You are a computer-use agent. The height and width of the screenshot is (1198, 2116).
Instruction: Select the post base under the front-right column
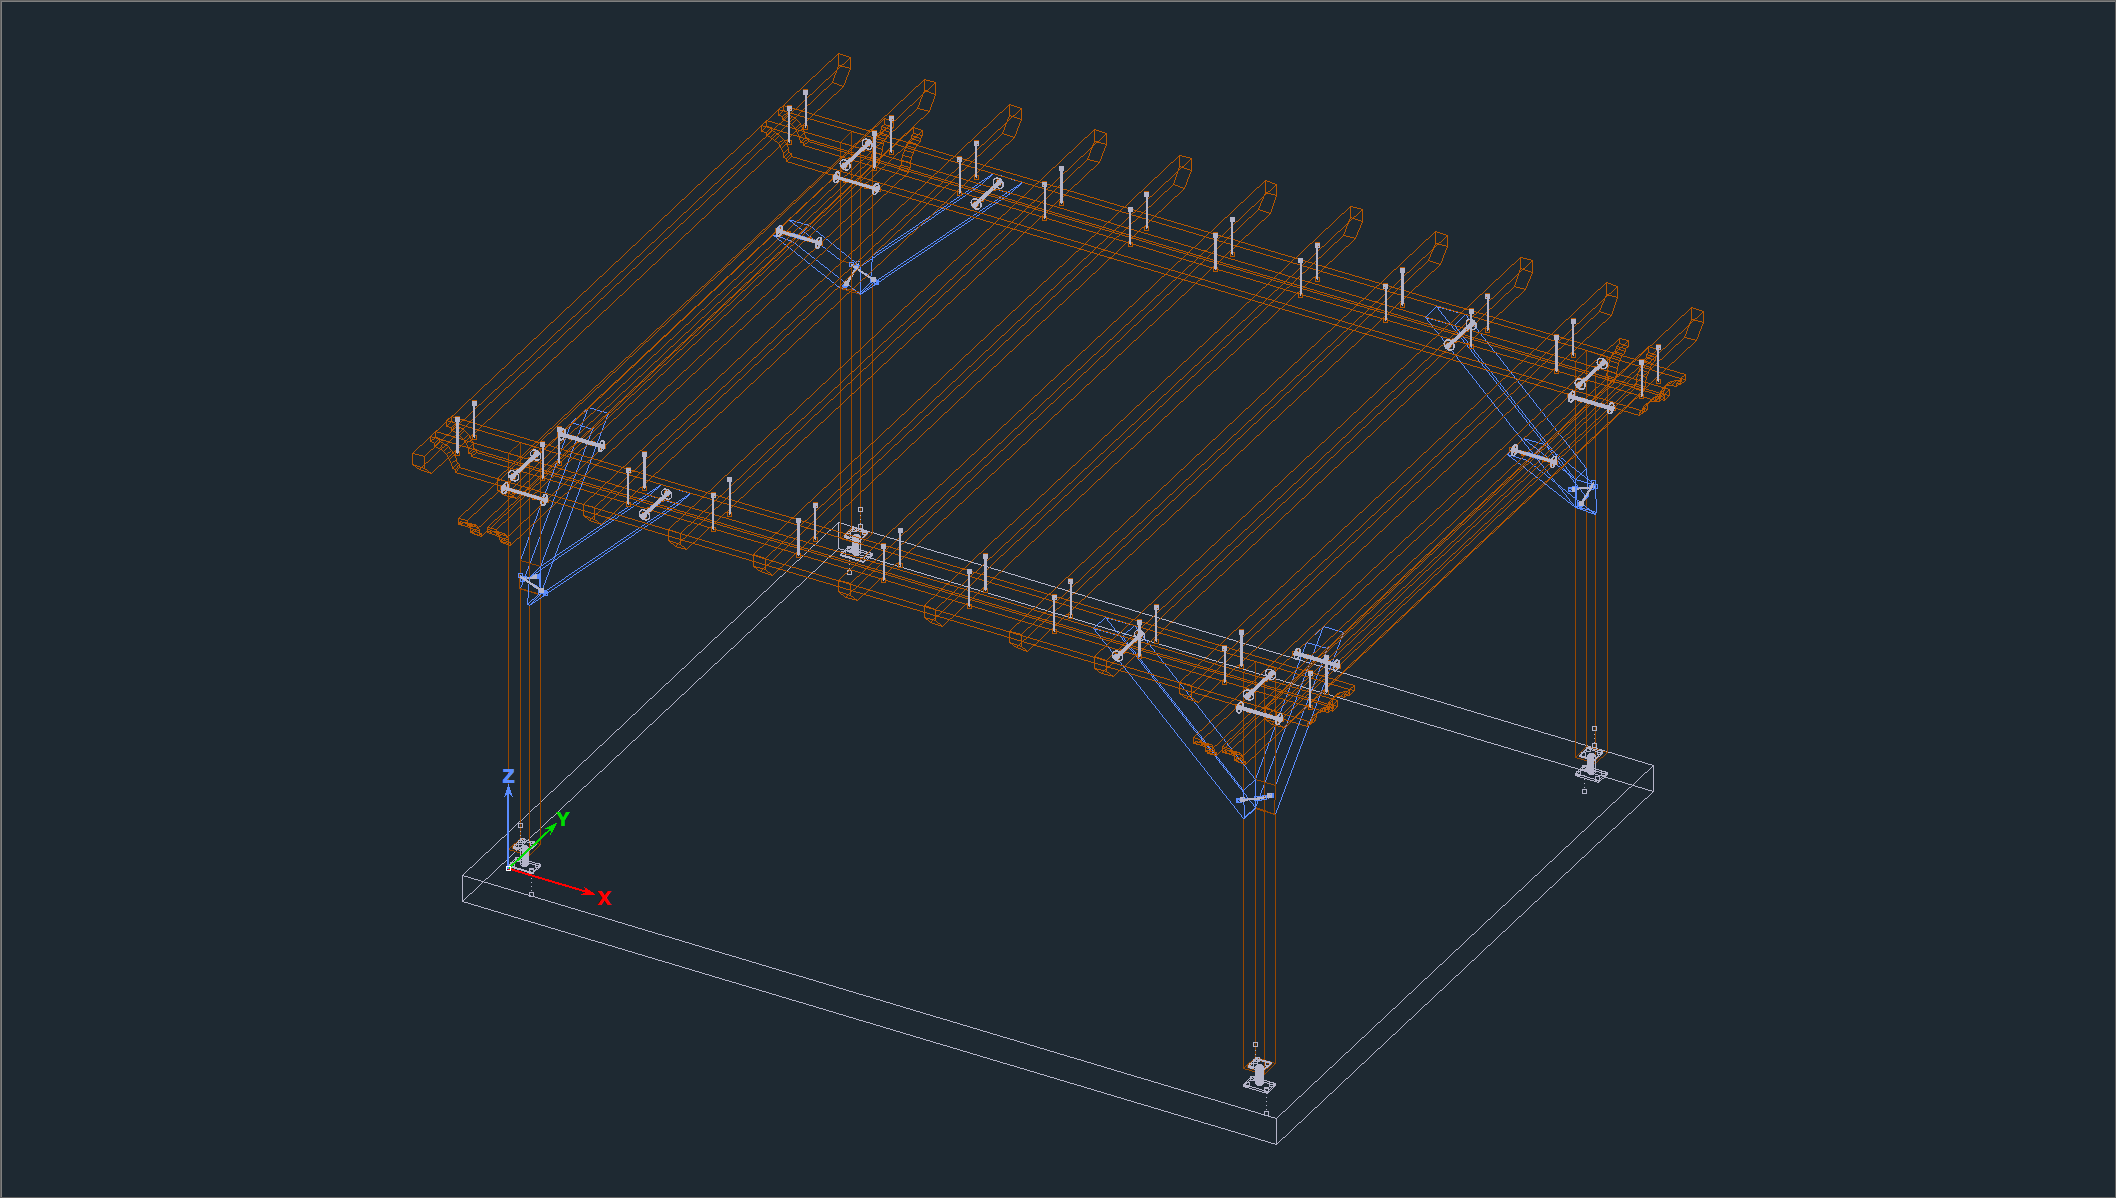(x=1260, y=1074)
